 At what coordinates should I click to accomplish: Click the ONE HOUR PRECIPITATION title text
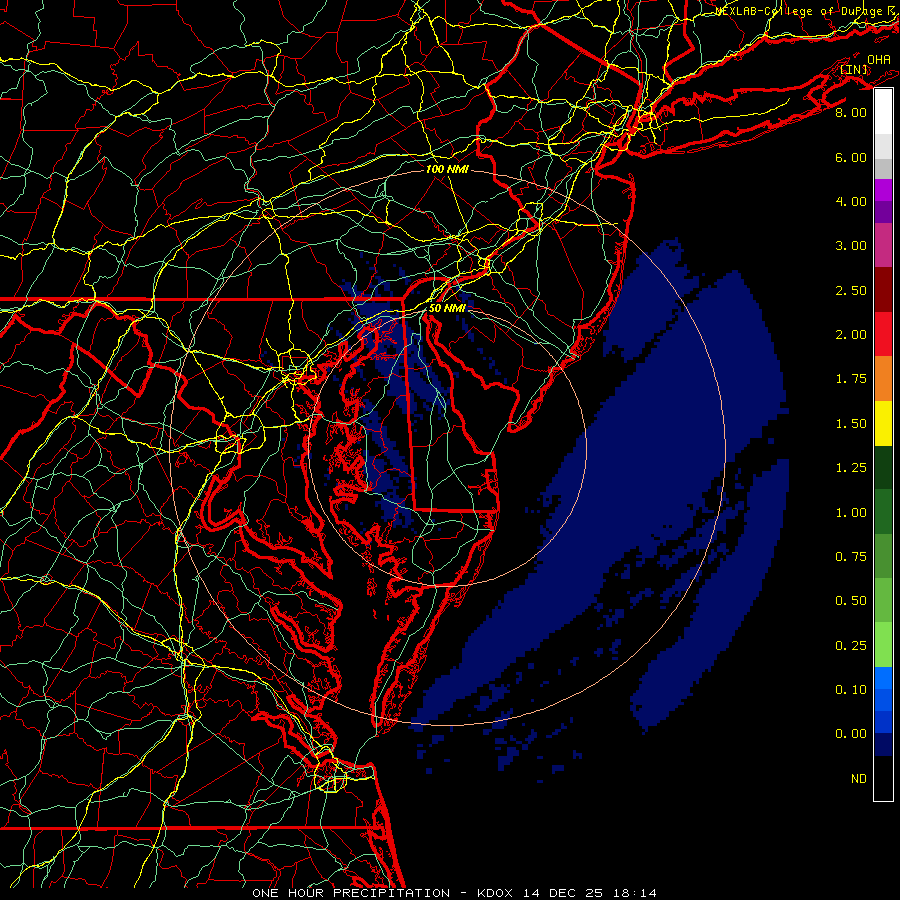pos(351,893)
